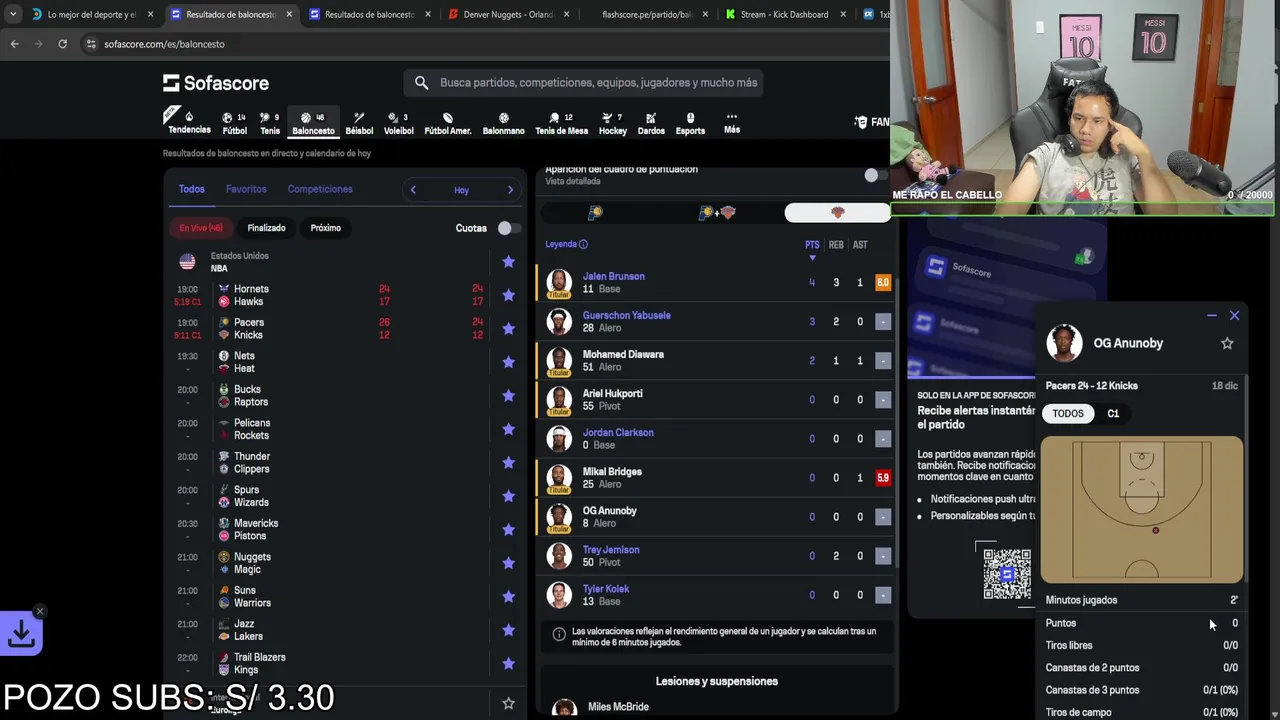Open the tab search dropdown in browser
The image size is (1280, 720).
coord(13,14)
